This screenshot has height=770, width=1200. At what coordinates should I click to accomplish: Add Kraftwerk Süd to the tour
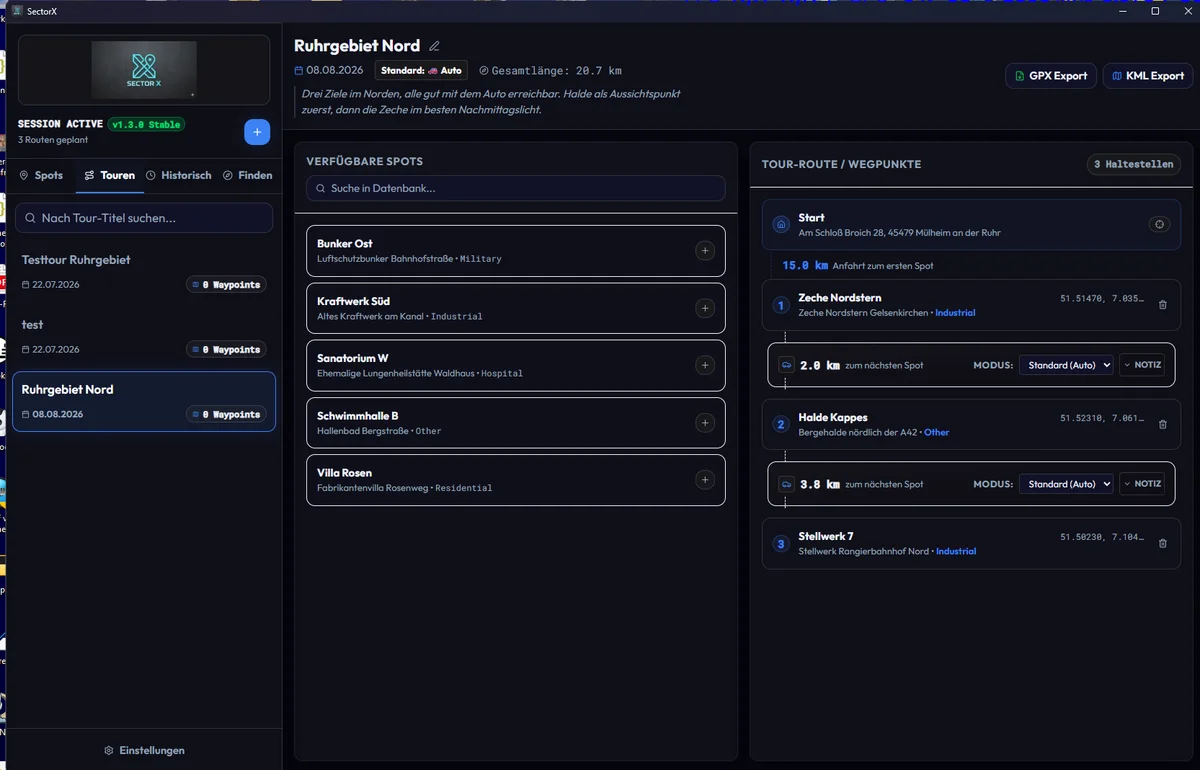(705, 308)
